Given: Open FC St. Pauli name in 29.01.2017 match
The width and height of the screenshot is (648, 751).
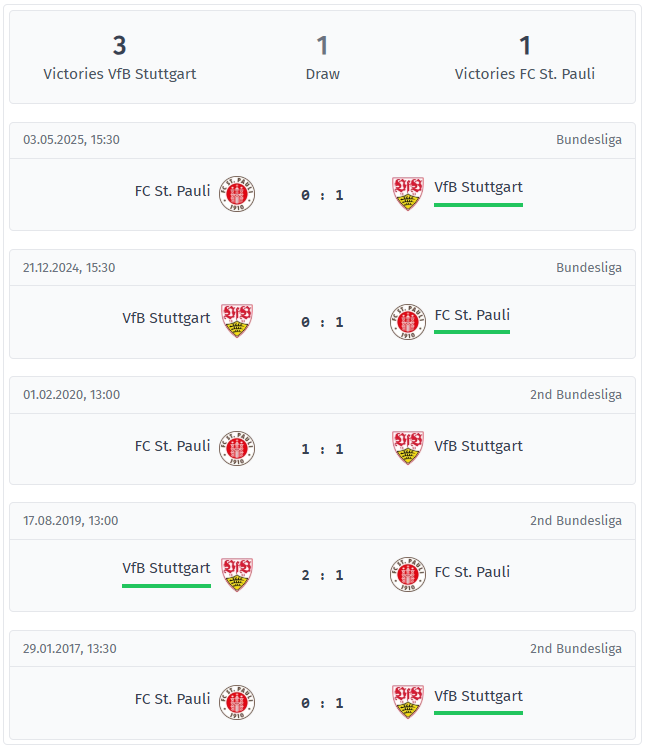Looking at the screenshot, I should pos(172,699).
